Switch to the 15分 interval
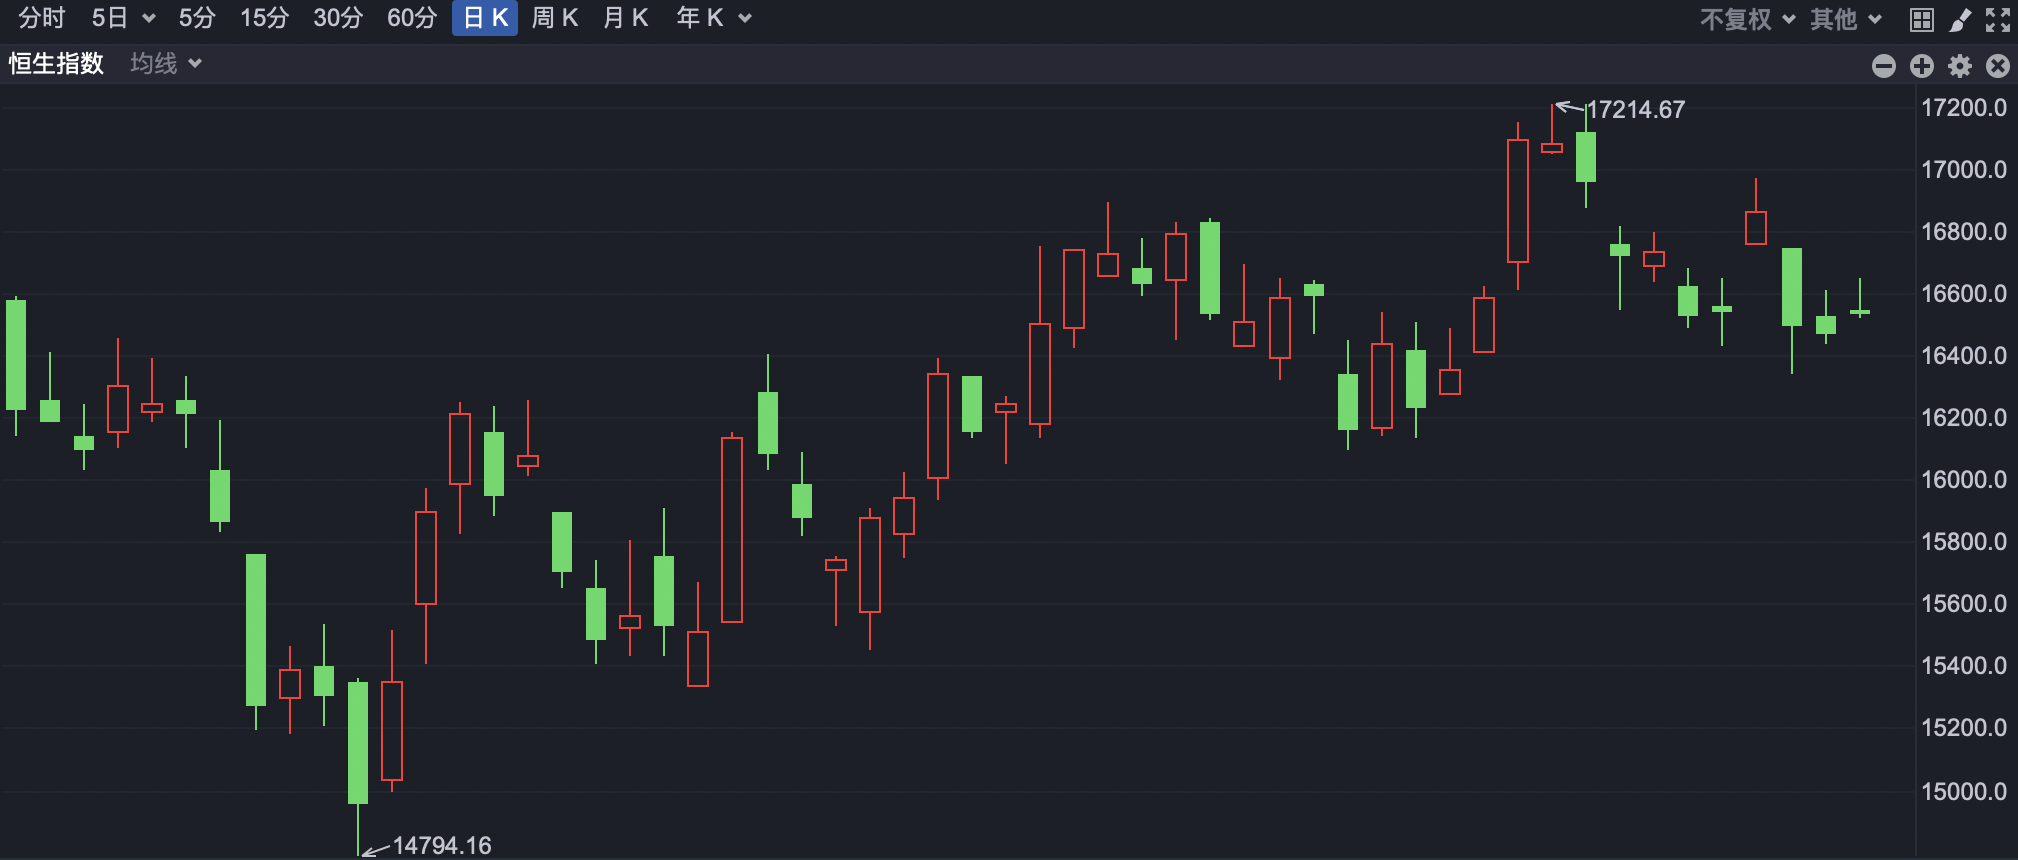2018x860 pixels. click(x=264, y=18)
